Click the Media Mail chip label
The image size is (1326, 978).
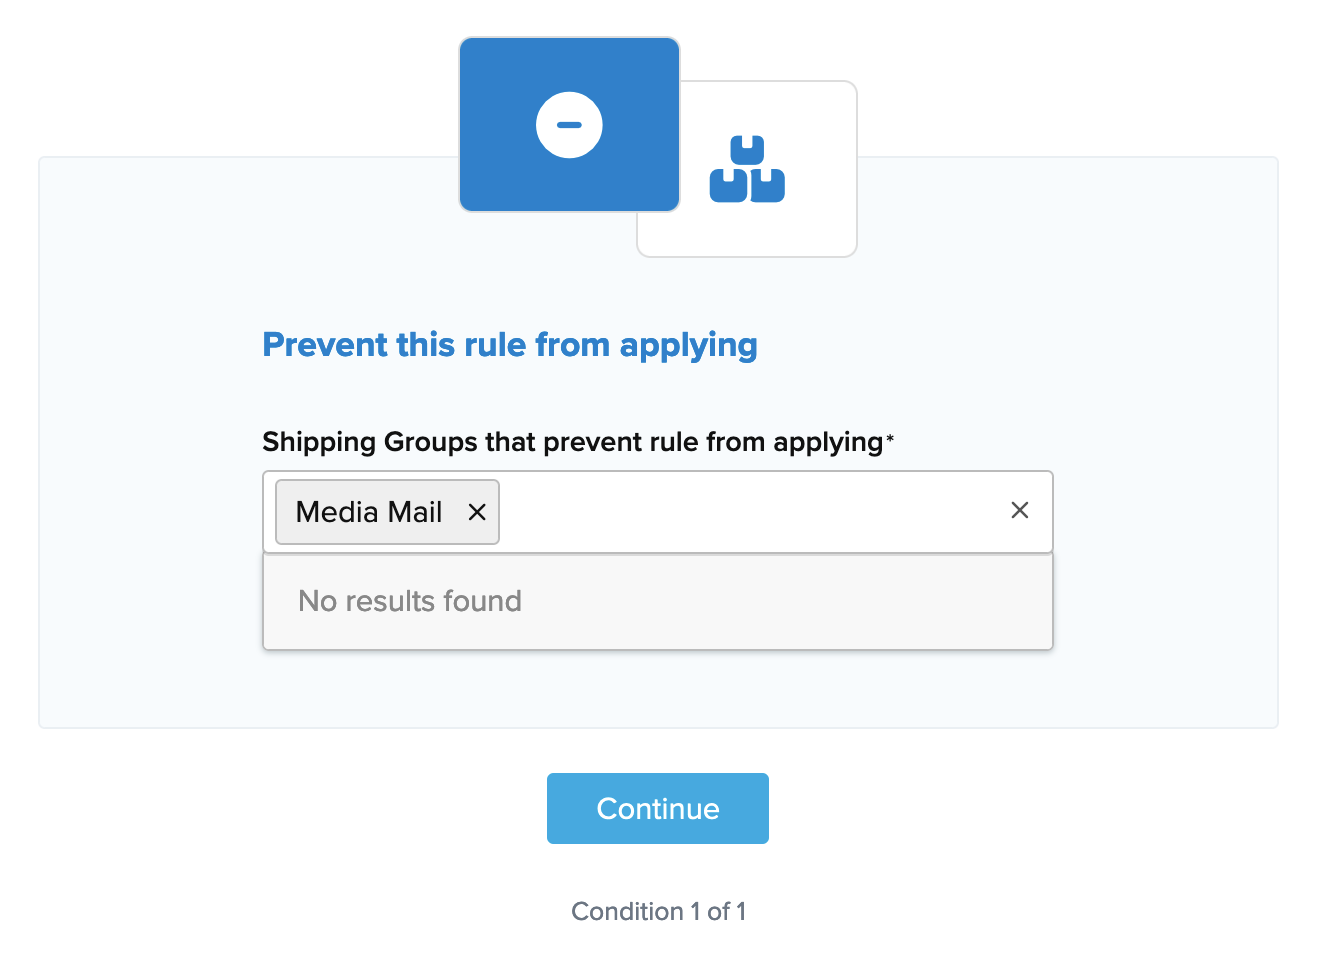point(369,512)
